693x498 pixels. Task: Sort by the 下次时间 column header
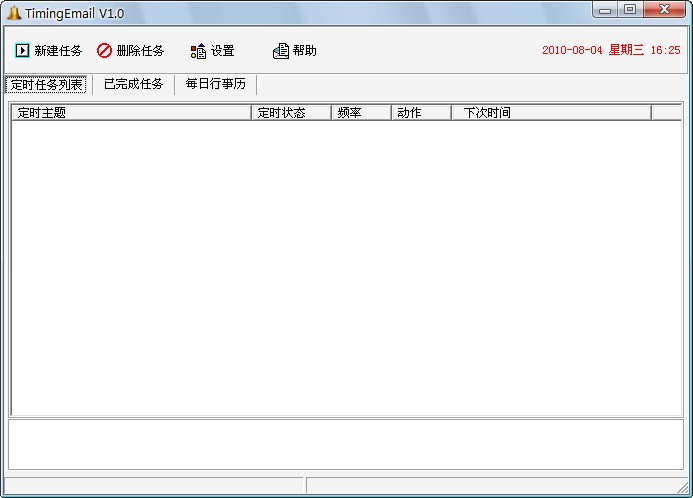tap(551, 113)
